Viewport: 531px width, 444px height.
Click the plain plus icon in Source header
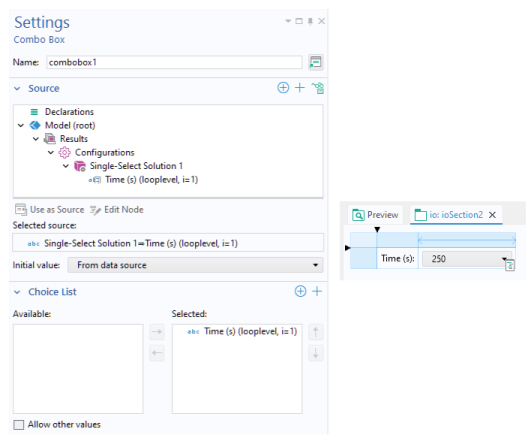click(x=300, y=88)
